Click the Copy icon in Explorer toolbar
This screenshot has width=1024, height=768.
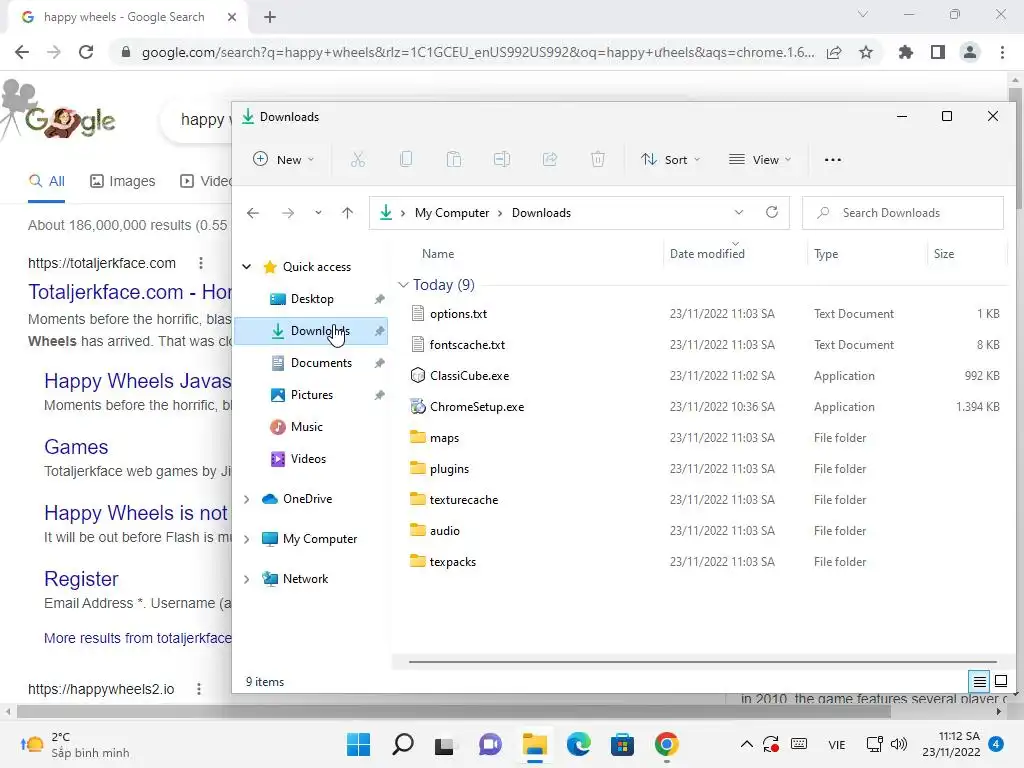[x=406, y=159]
